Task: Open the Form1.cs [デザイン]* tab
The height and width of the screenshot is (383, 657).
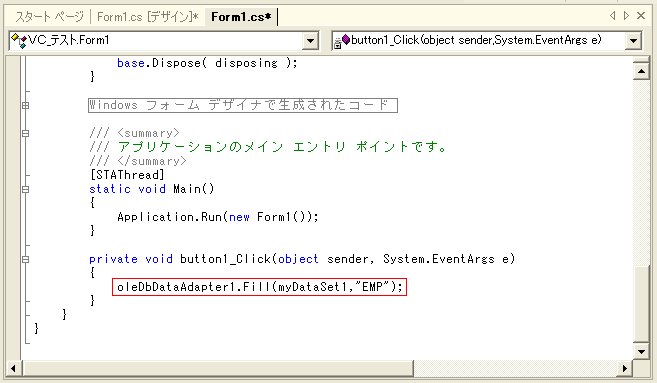Action: tap(147, 17)
